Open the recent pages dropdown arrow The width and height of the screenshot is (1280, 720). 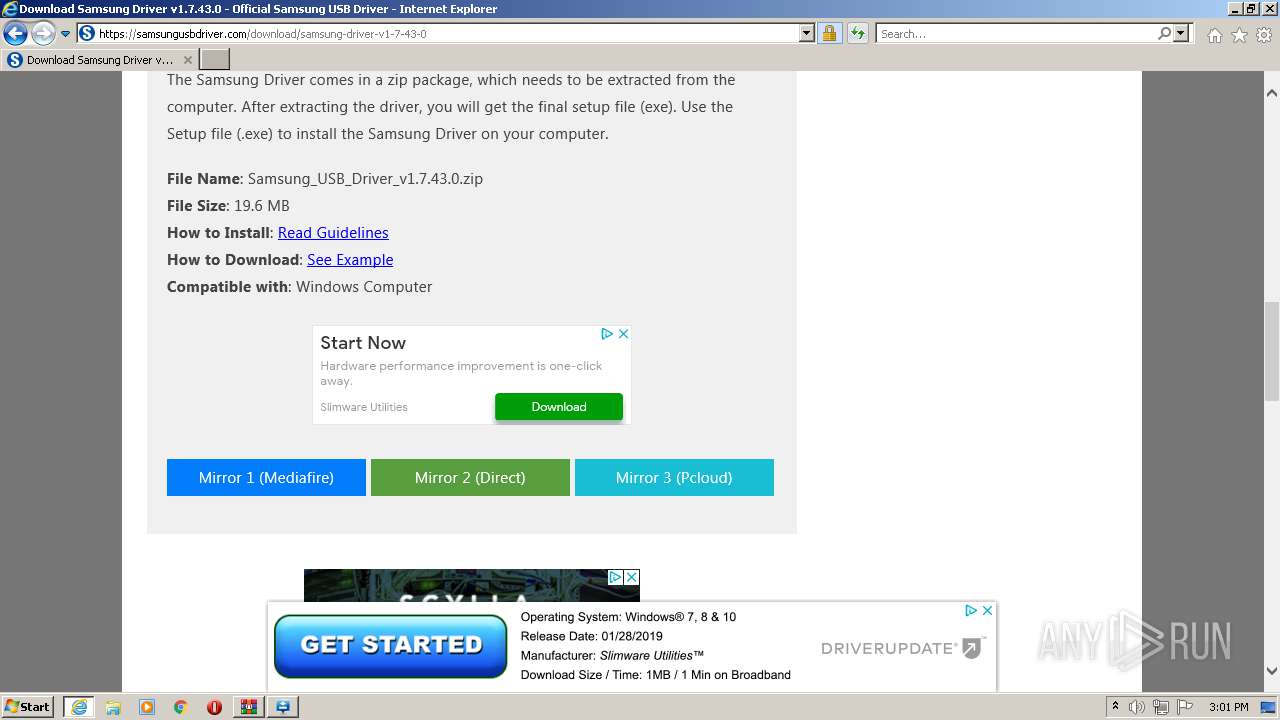click(66, 34)
